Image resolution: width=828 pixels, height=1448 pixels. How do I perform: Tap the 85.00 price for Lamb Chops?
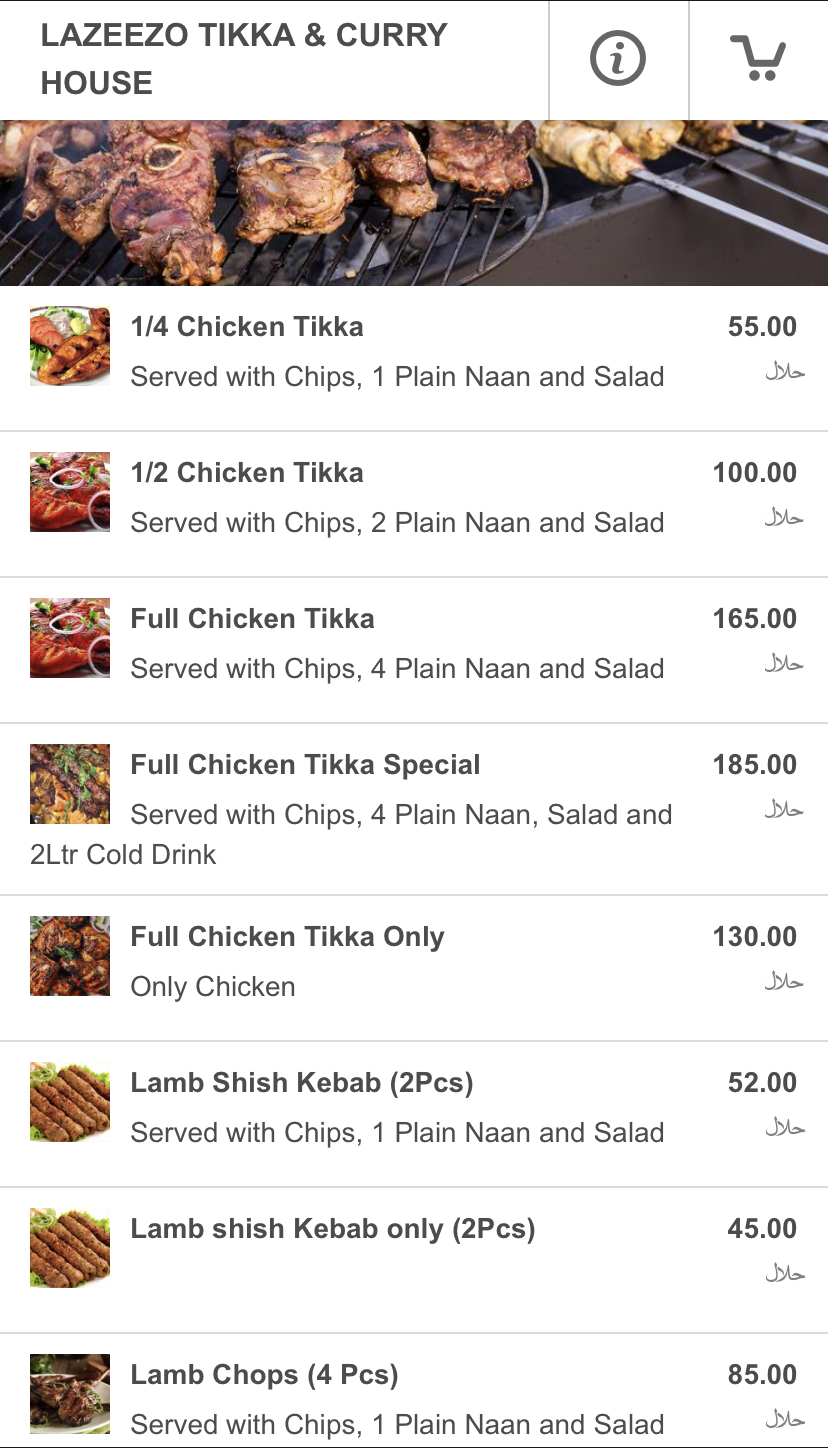pyautogui.click(x=761, y=1375)
